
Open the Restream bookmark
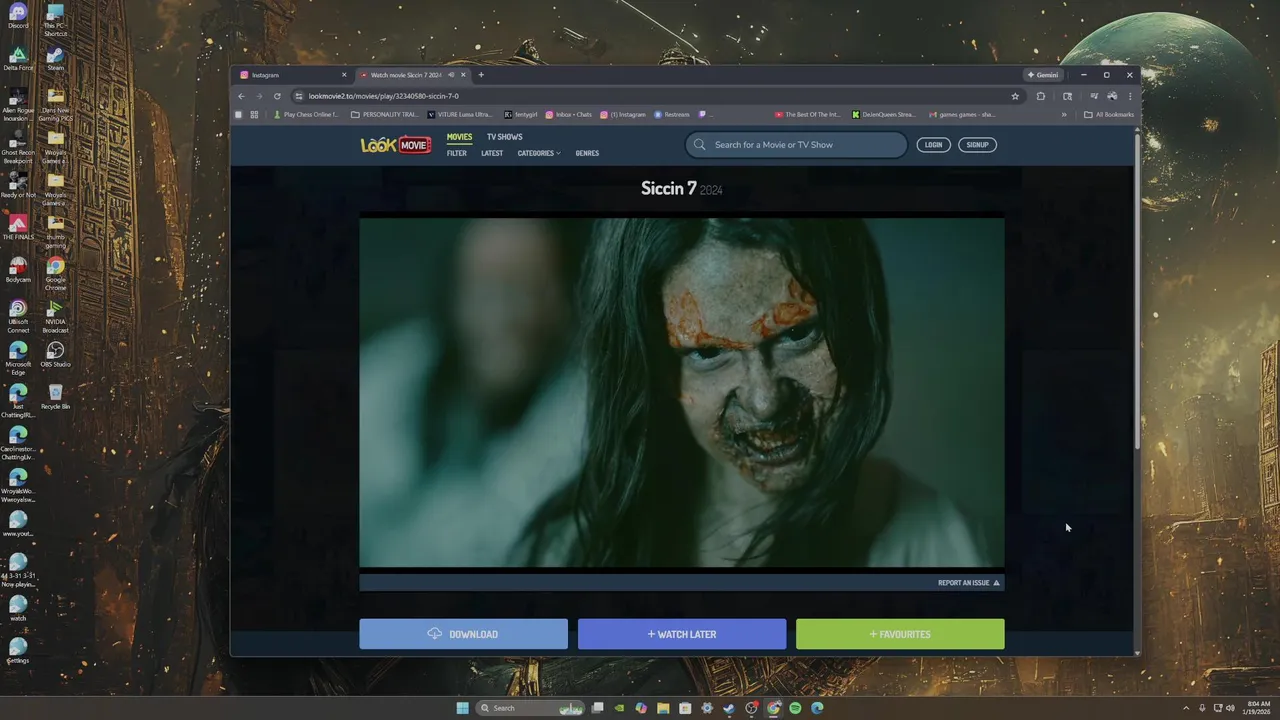pos(672,115)
